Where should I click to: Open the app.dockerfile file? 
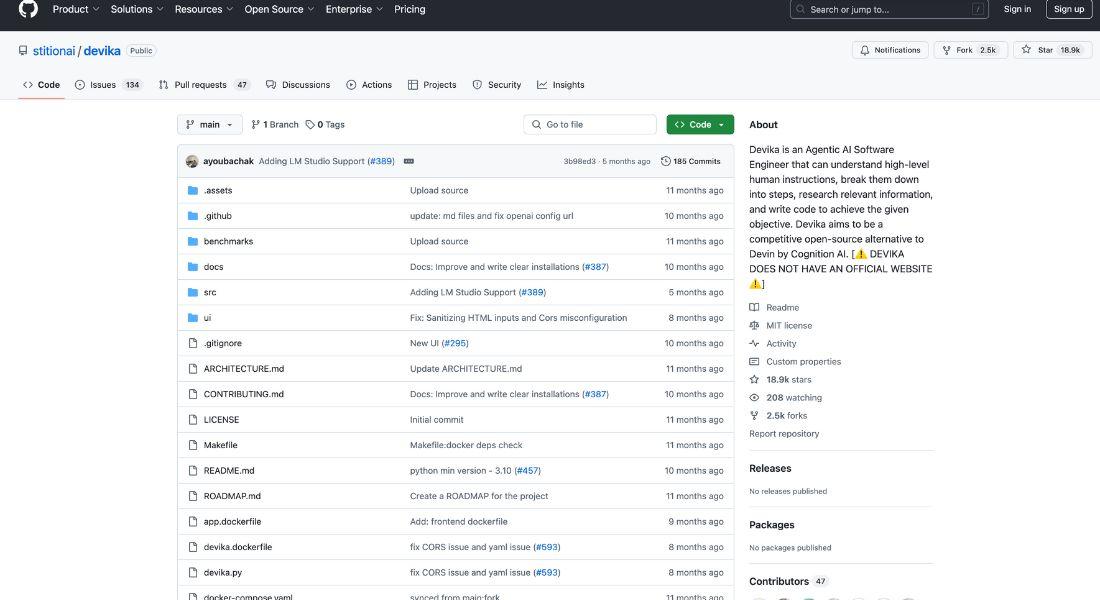tap(232, 521)
